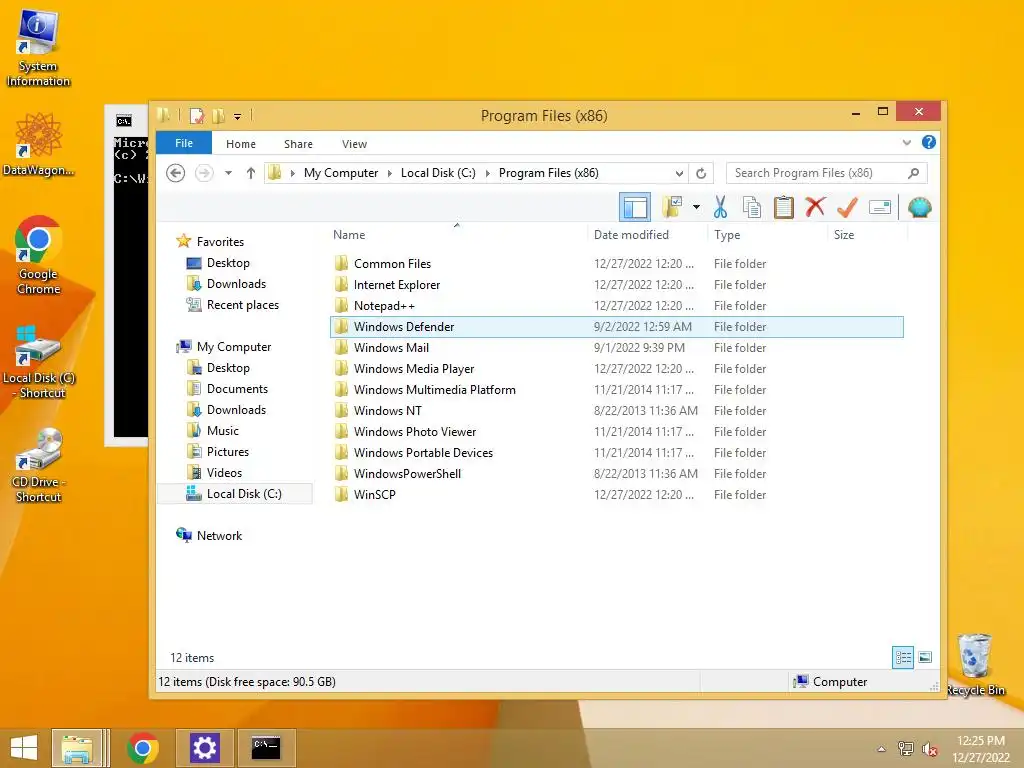Click My Computer in the address bar
This screenshot has height=768, width=1024.
click(340, 173)
